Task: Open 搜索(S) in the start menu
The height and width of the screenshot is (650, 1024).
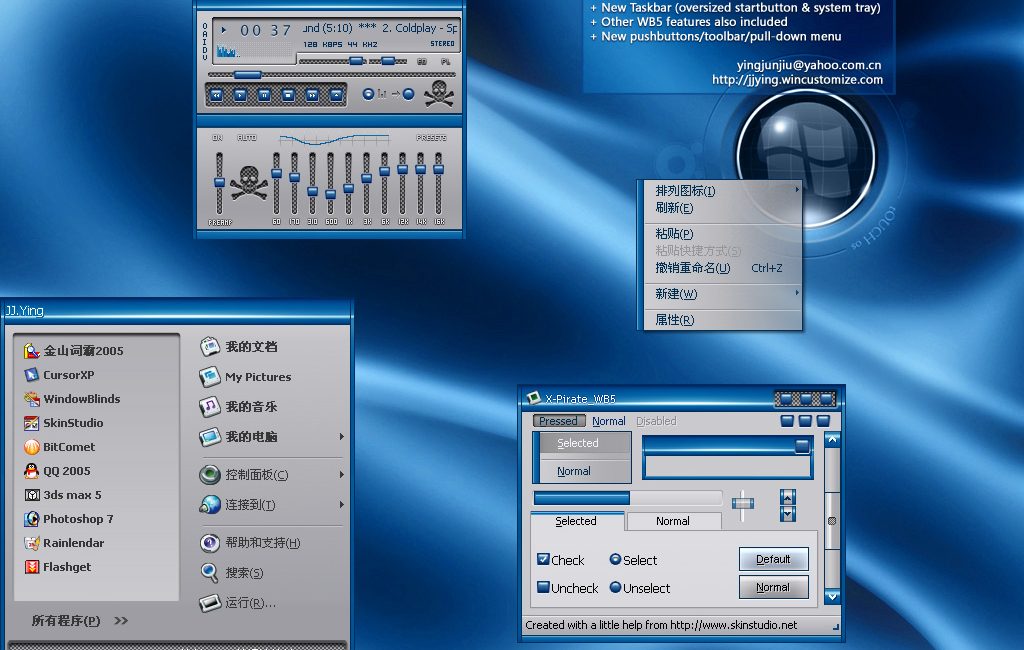Action: tap(231, 572)
